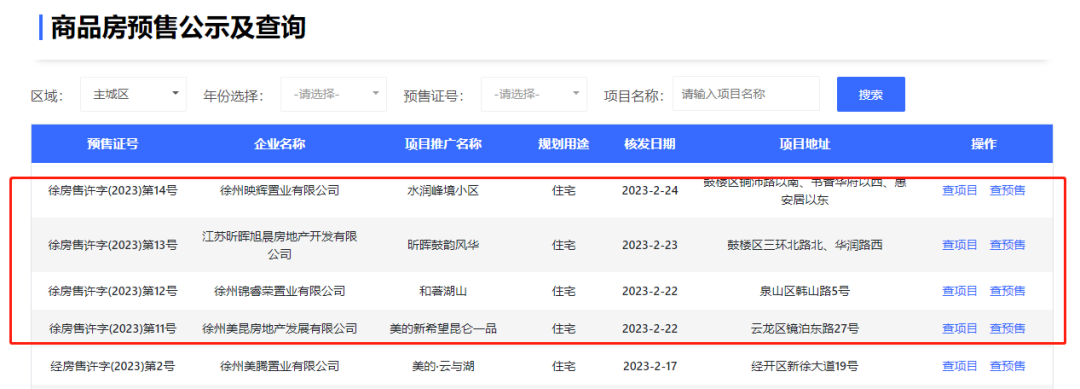
Task: Select cell 经房售许字(2023)第2号
Action: 112,366
